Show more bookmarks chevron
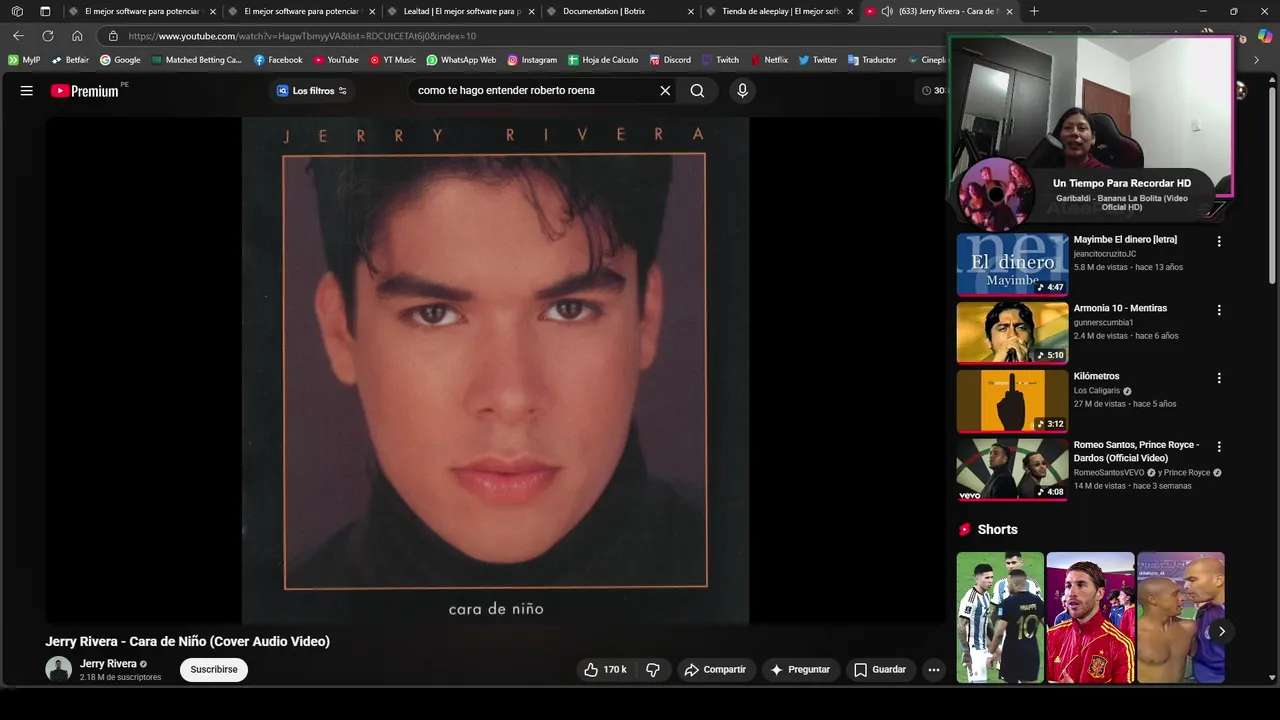This screenshot has width=1280, height=720. pyautogui.click(x=1257, y=60)
